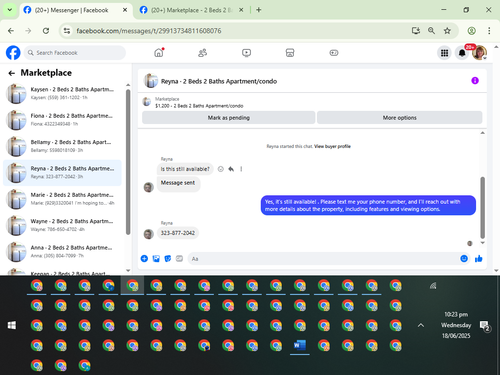Click the Search Facebook field
Image resolution: width=500 pixels, height=375 pixels.
[75, 53]
